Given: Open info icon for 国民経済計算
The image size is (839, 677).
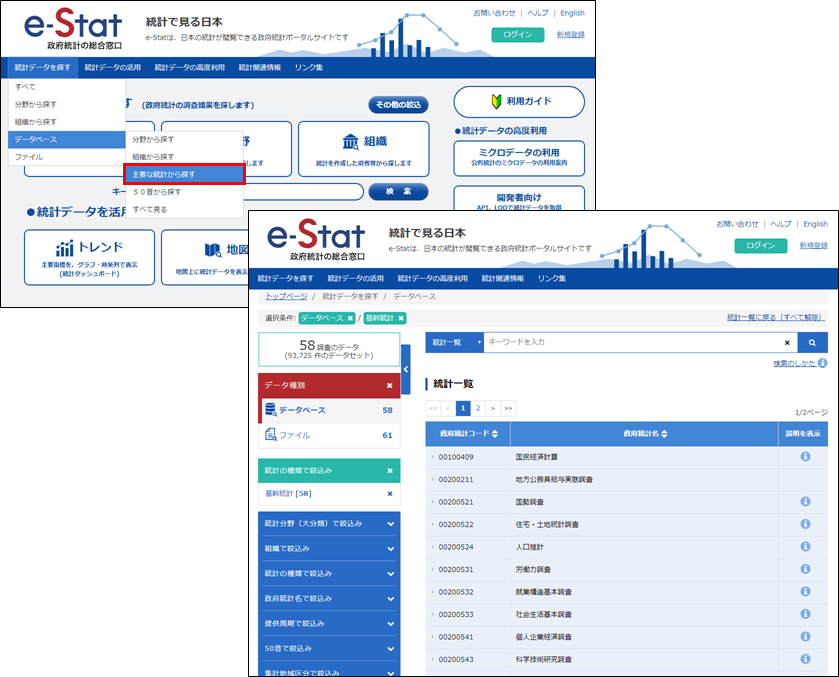Looking at the screenshot, I should pyautogui.click(x=805, y=457).
